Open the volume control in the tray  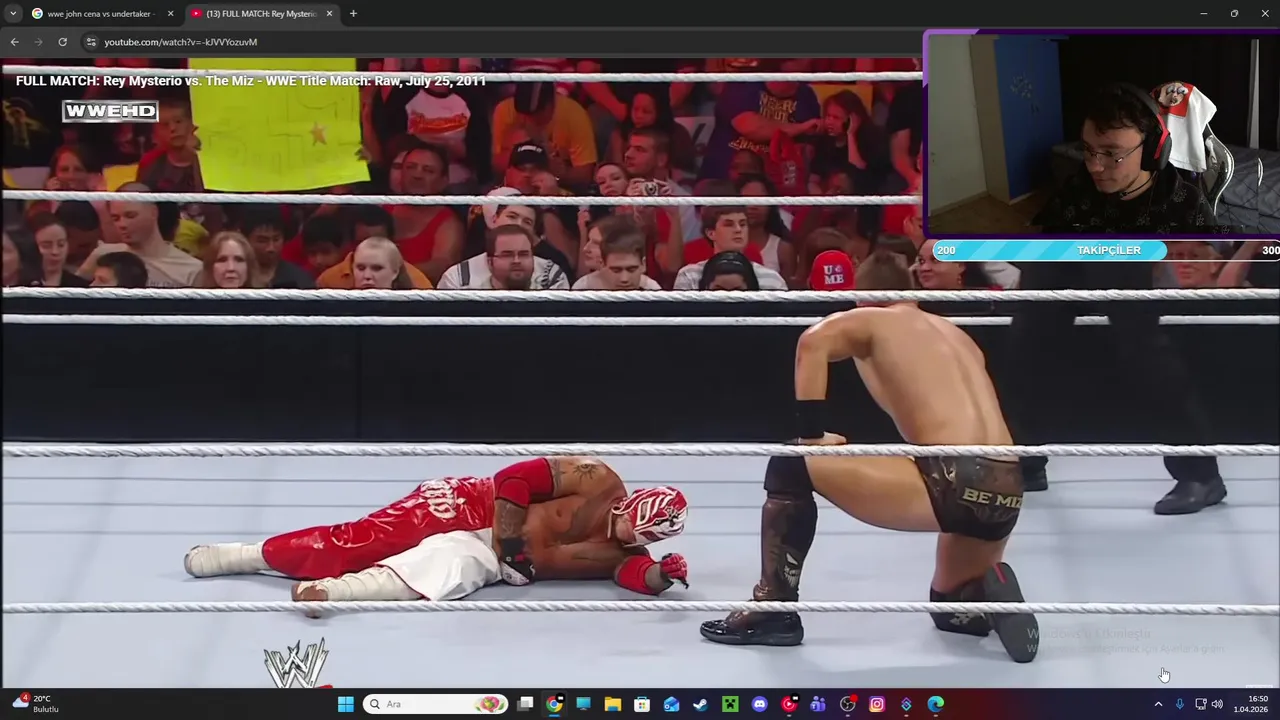point(1217,704)
